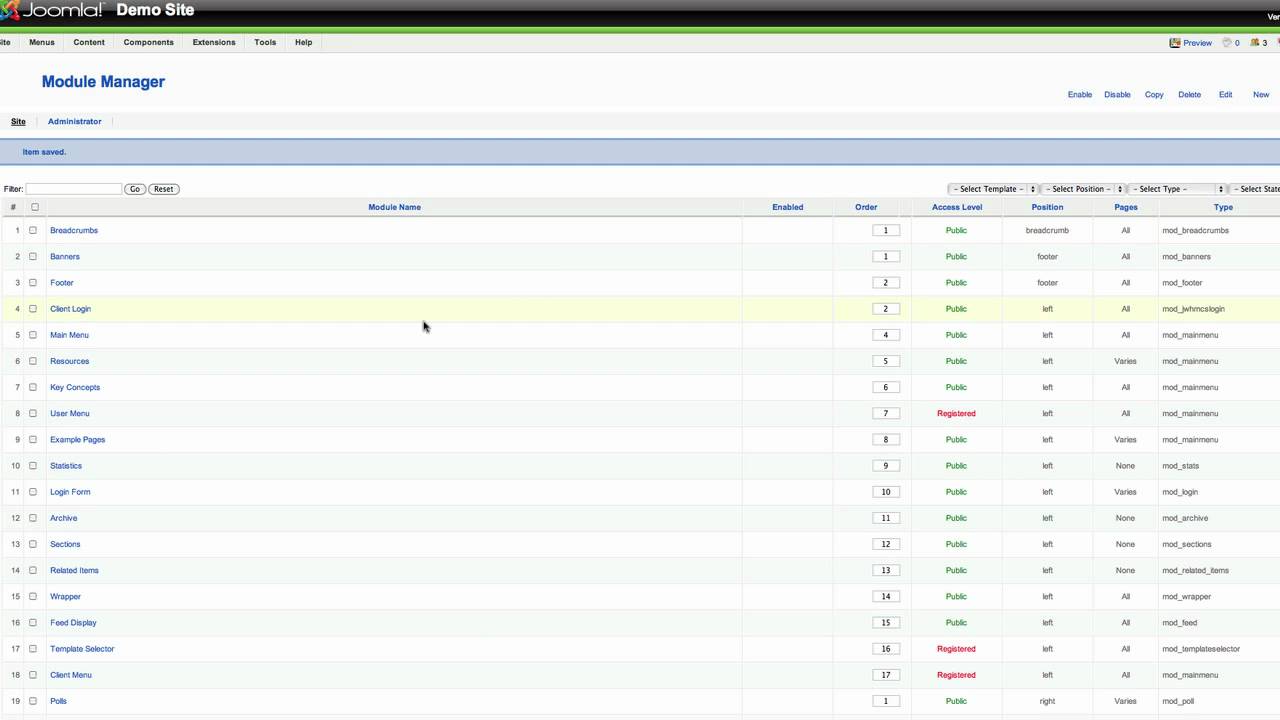Check the Banners row checkbox
1280x720 pixels.
click(33, 256)
